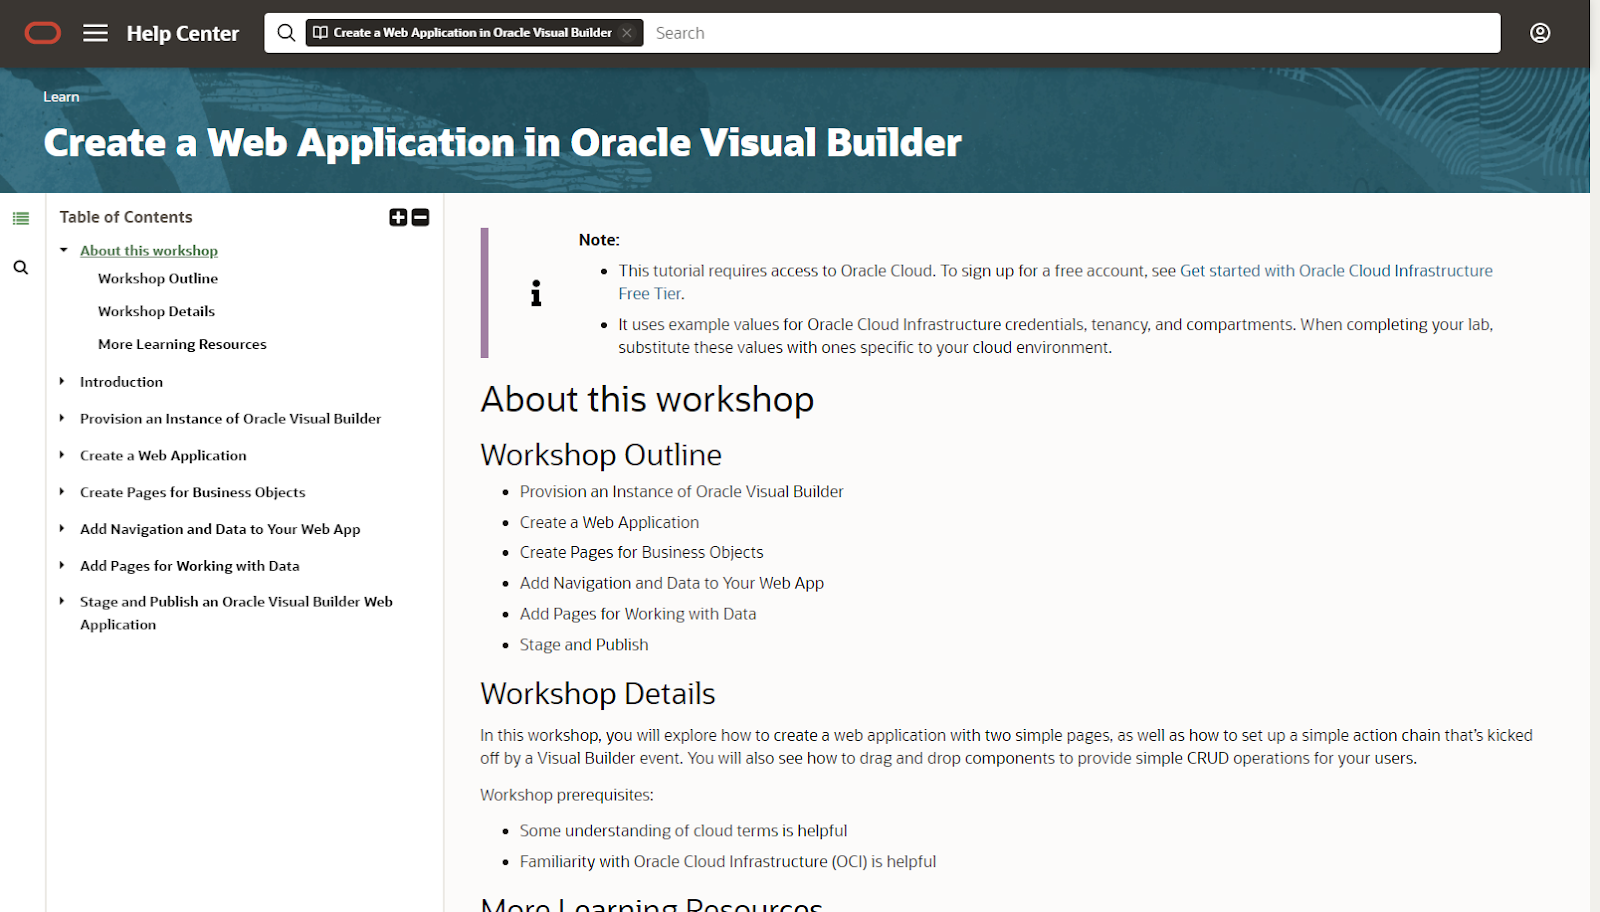Screen dimensions: 1600x912
Task: Toggle the table of contents list icon
Action: [21, 218]
